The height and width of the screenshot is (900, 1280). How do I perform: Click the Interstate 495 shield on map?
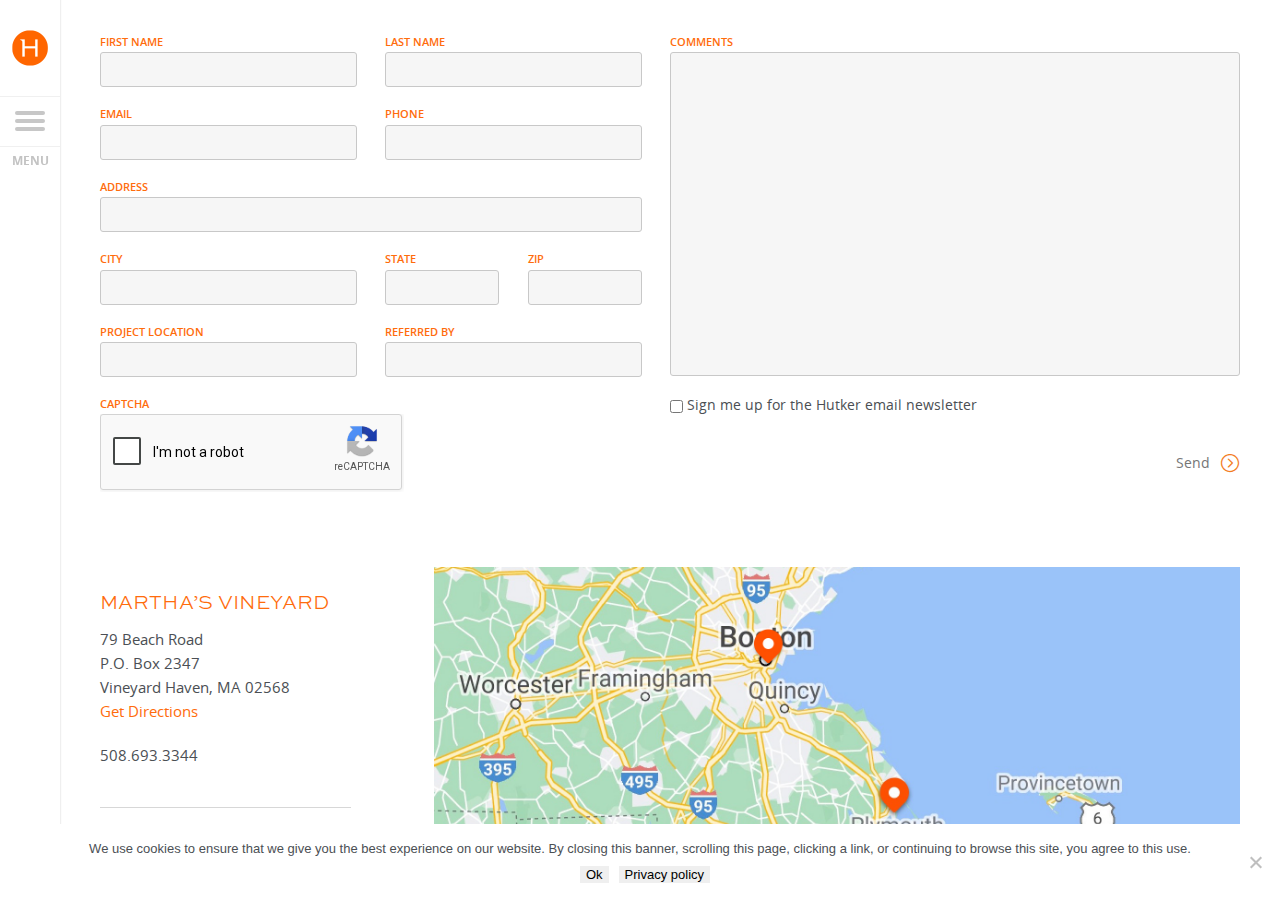coord(639,781)
